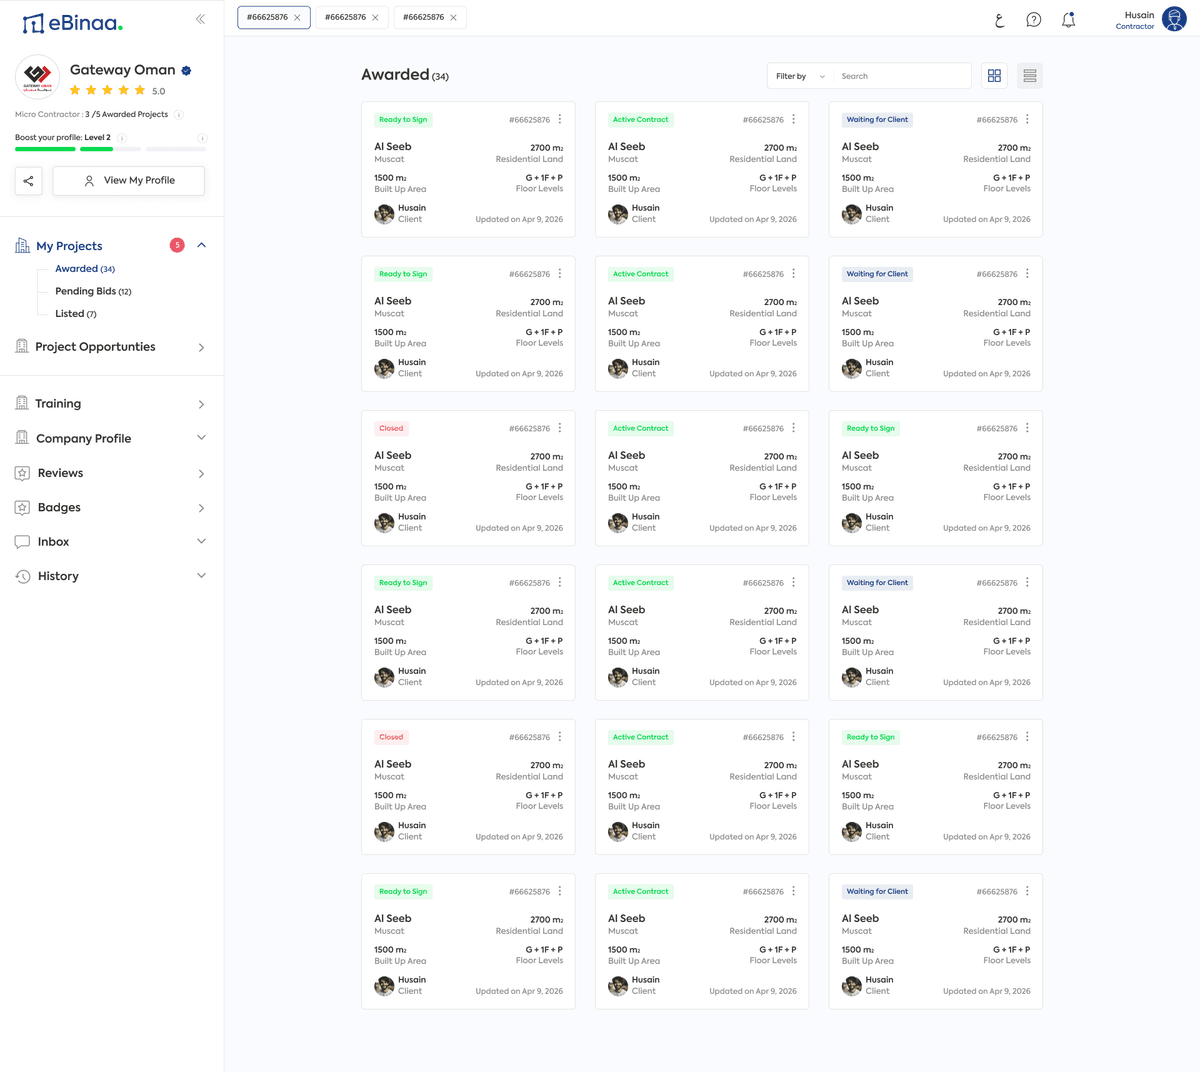
Task: Click the Waiting for Client tag on the top-right card
Action: pyautogui.click(x=877, y=120)
